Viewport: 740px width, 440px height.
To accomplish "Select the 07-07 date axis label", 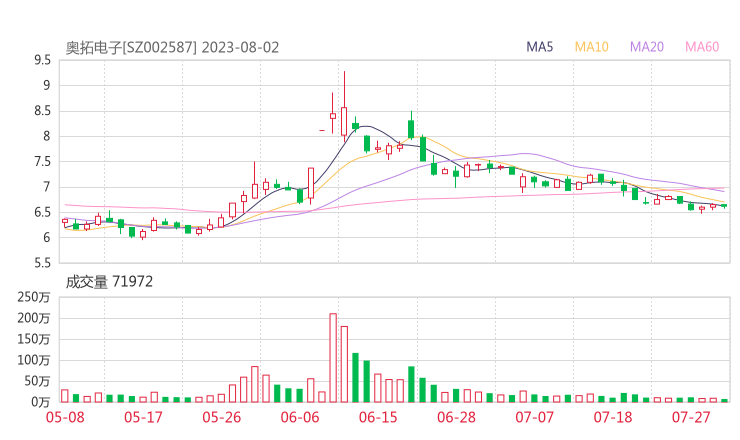I will pyautogui.click(x=535, y=417).
